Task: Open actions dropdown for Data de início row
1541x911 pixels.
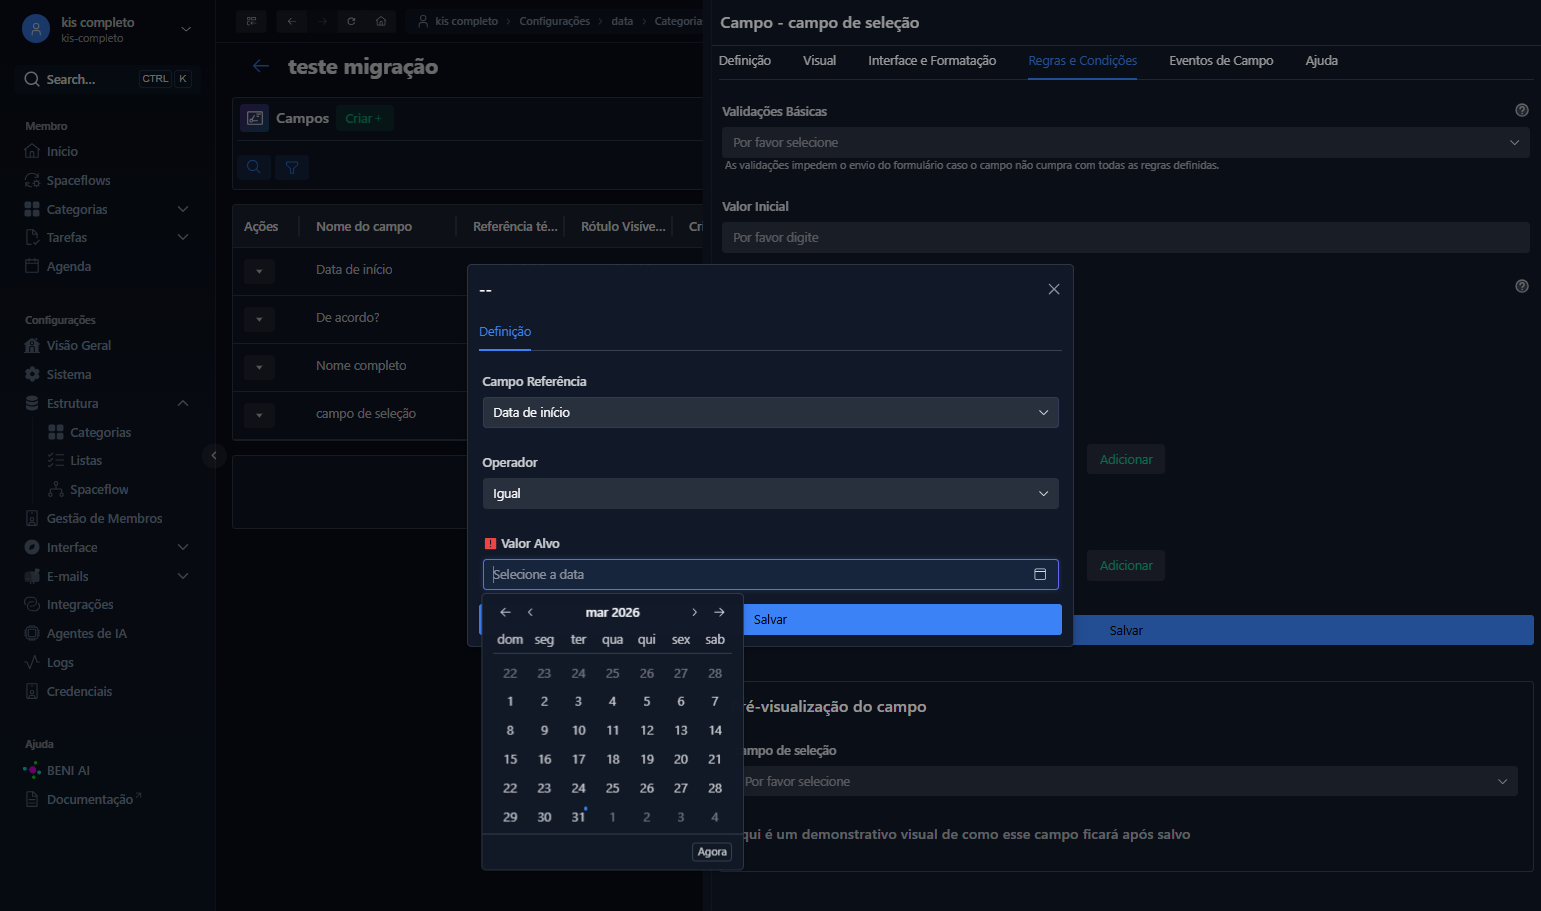Action: [x=259, y=271]
